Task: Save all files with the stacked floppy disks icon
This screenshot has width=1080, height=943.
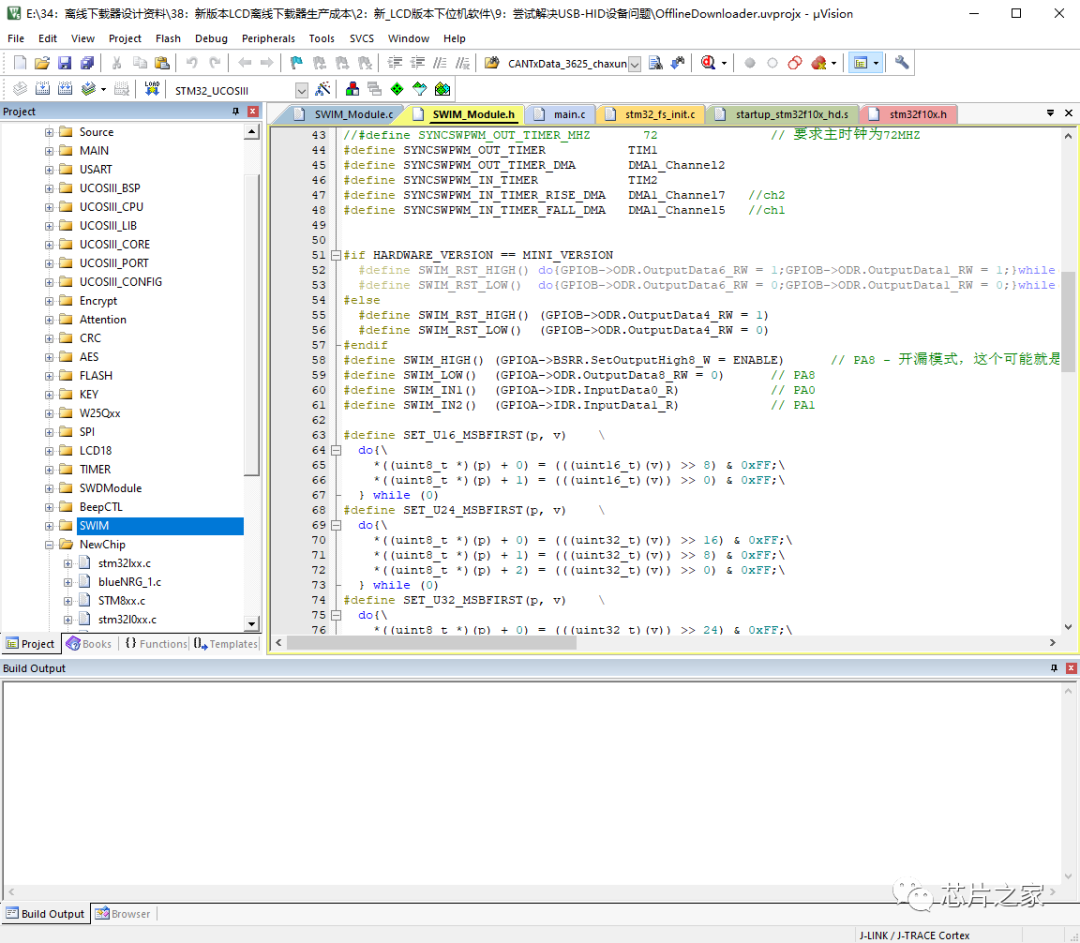Action: (x=87, y=63)
